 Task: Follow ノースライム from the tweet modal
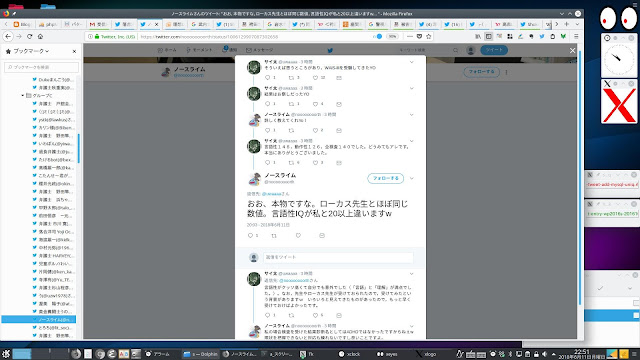pyautogui.click(x=385, y=178)
